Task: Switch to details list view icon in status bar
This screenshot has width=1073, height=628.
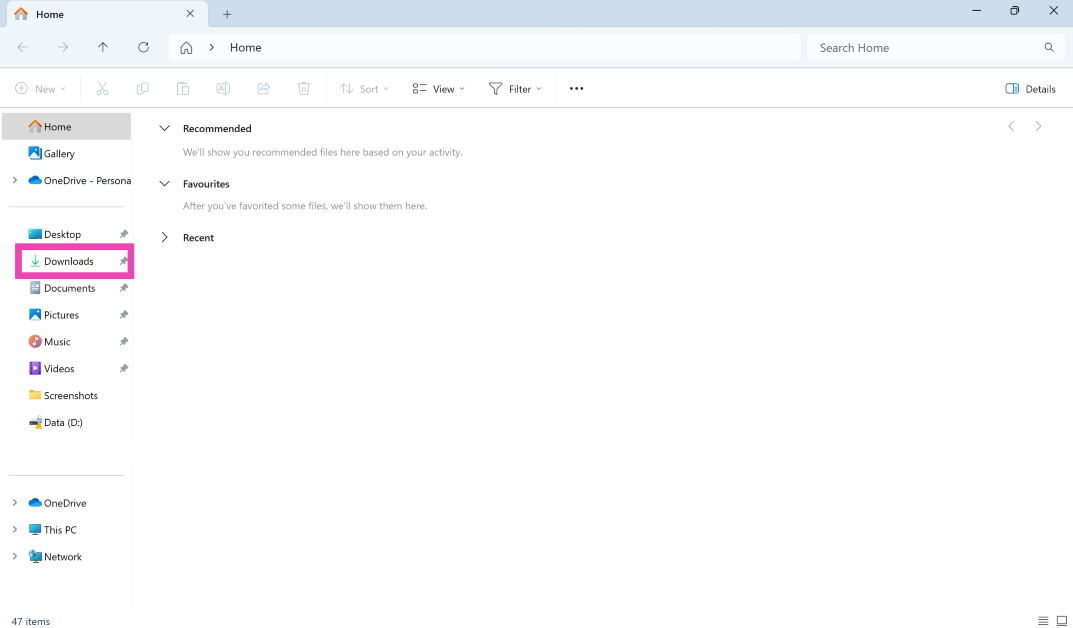Action: [1043, 621]
